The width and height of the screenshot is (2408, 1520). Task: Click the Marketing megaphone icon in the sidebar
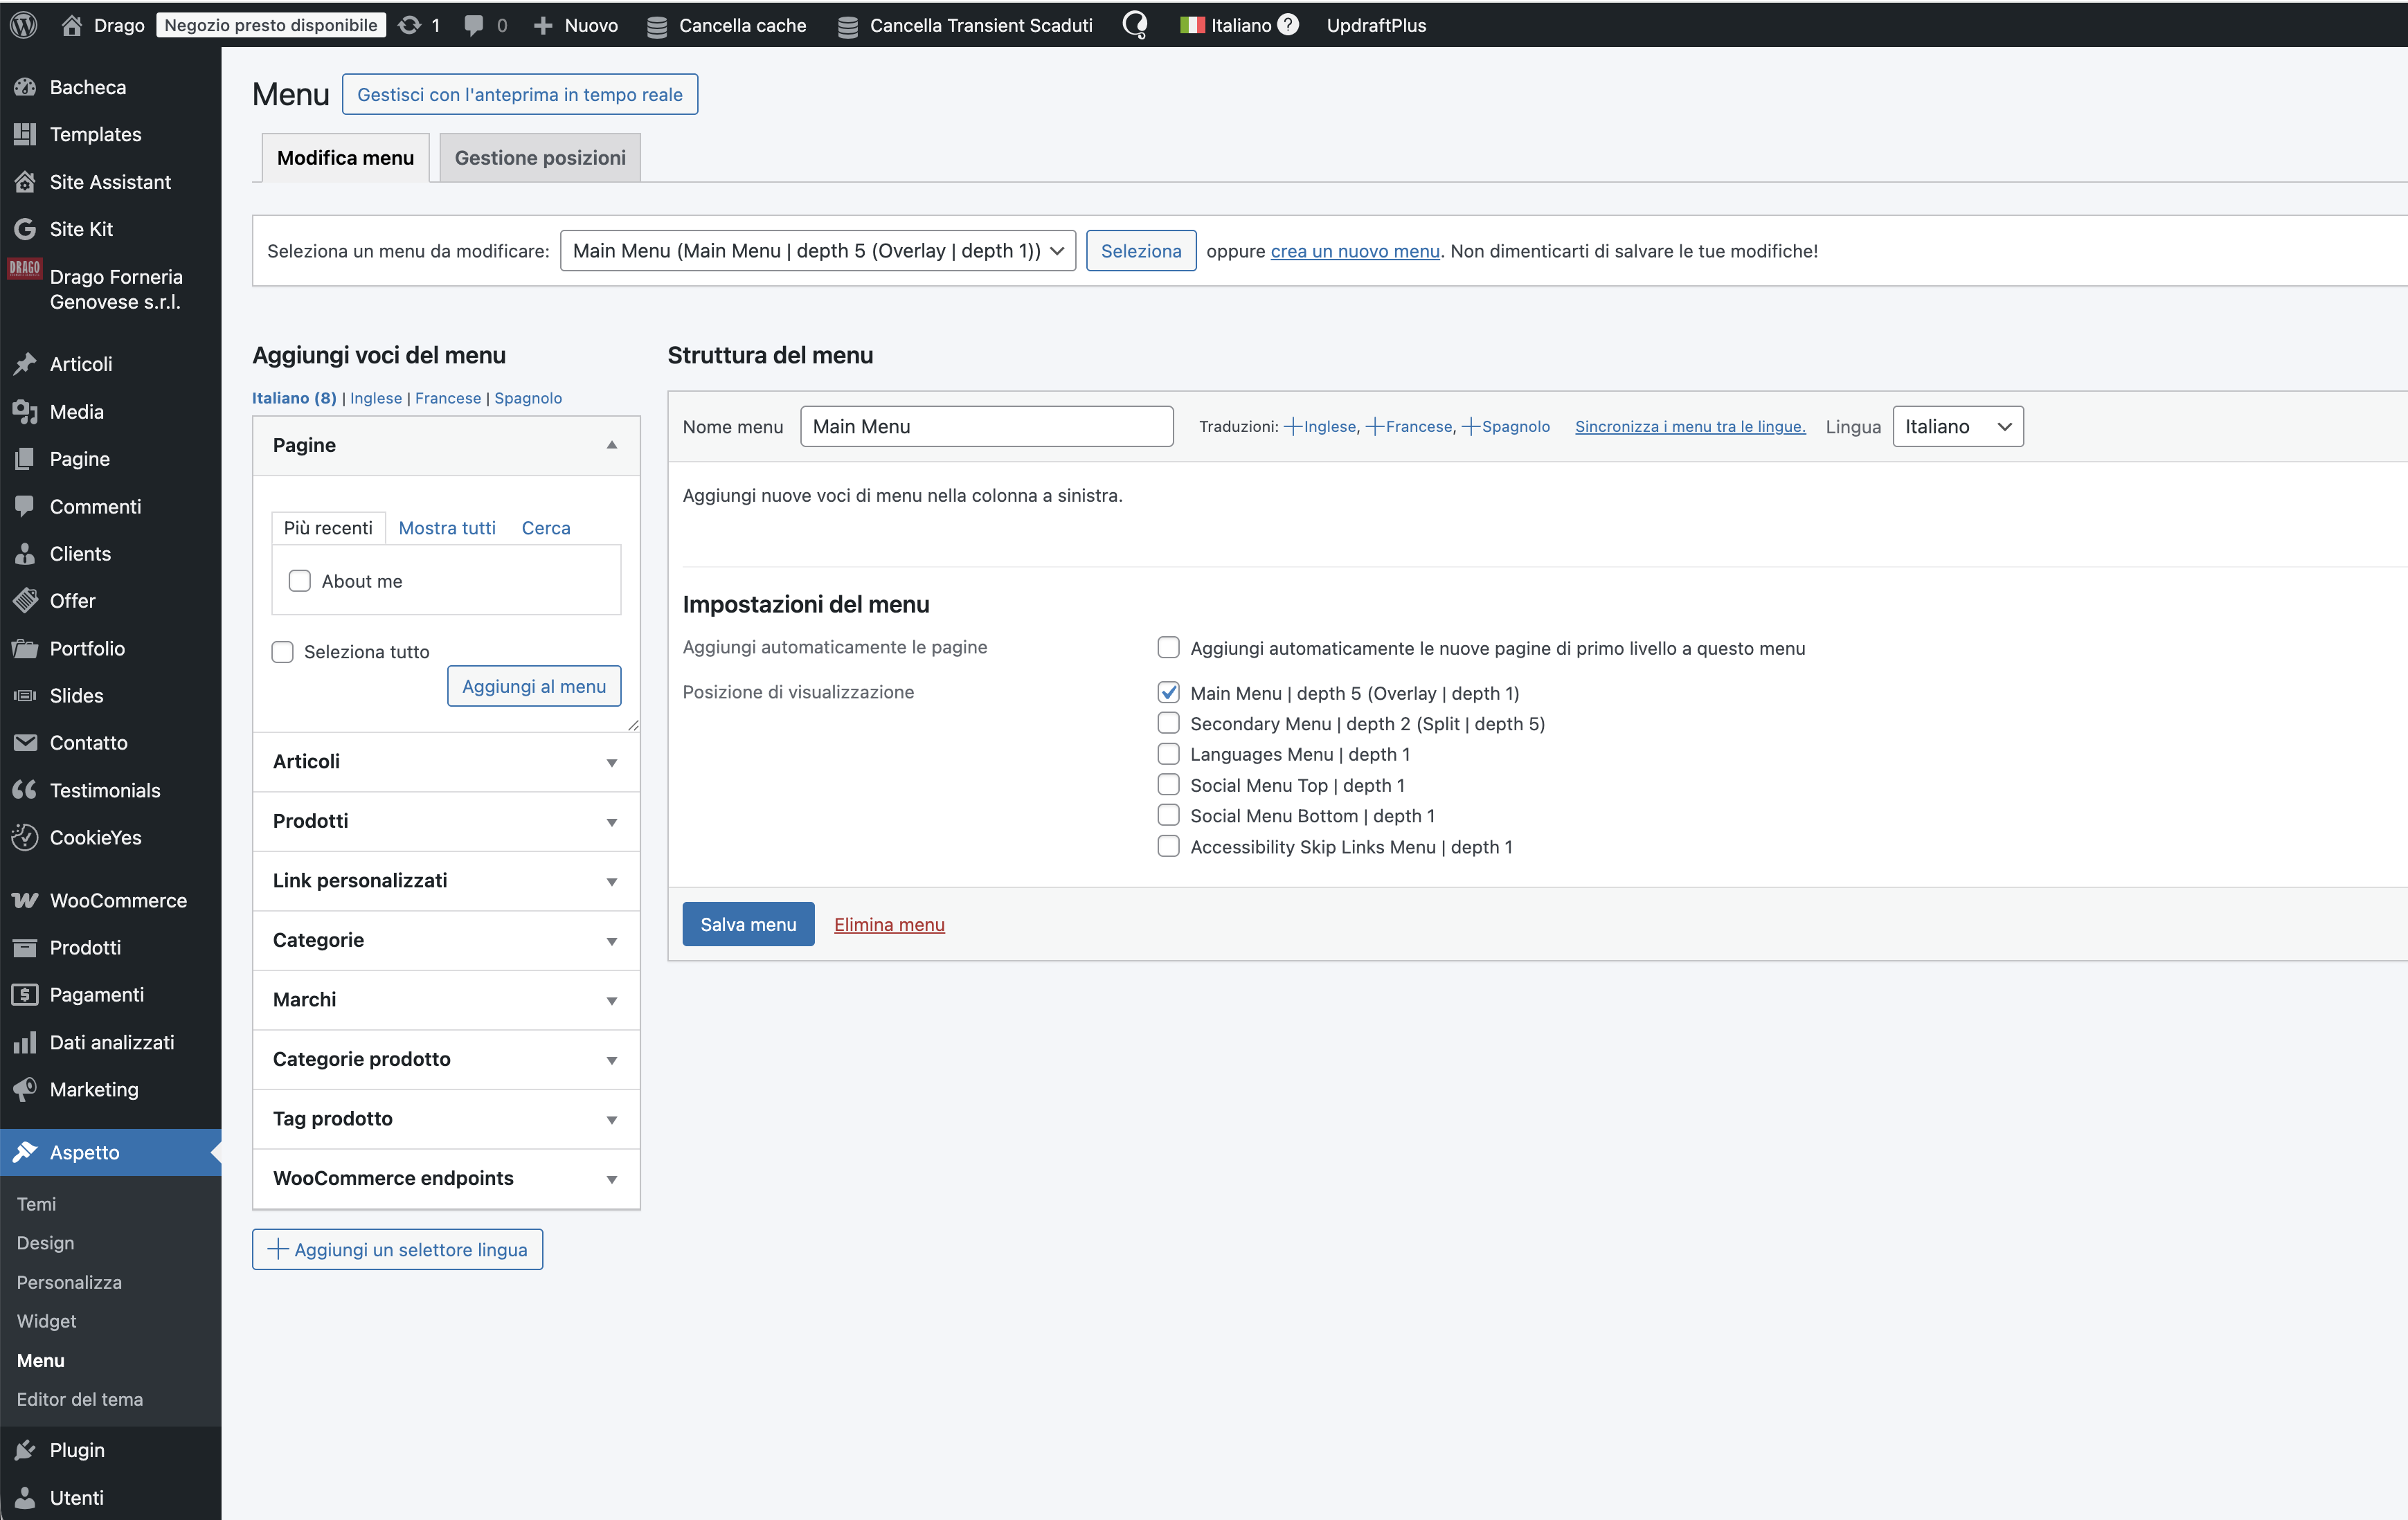[25, 1089]
